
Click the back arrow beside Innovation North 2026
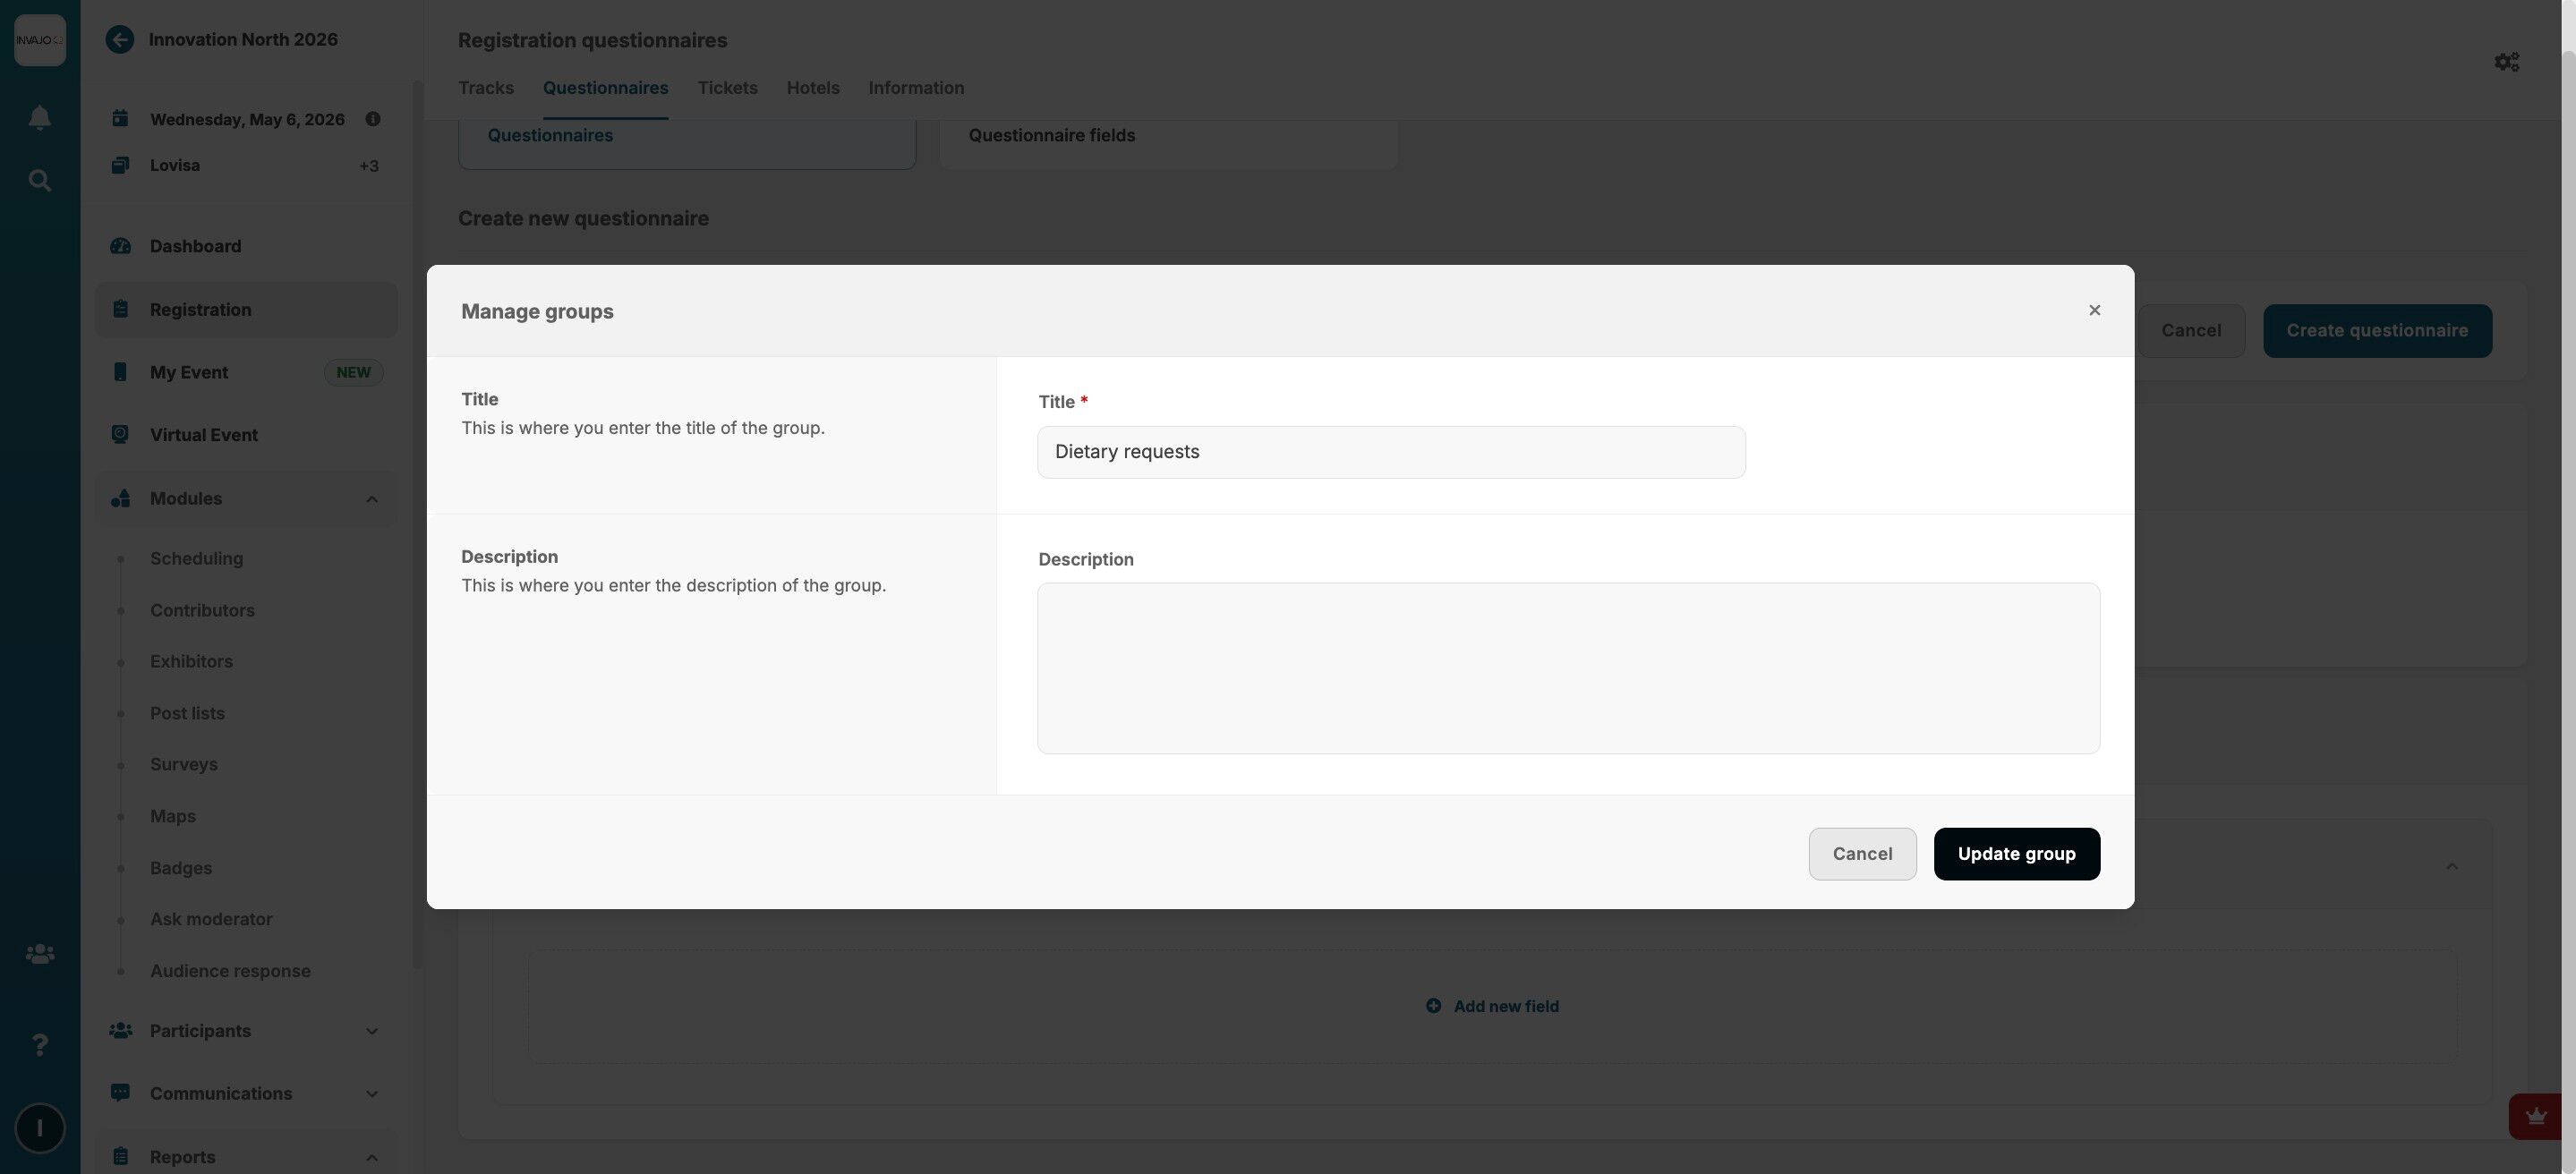point(120,40)
